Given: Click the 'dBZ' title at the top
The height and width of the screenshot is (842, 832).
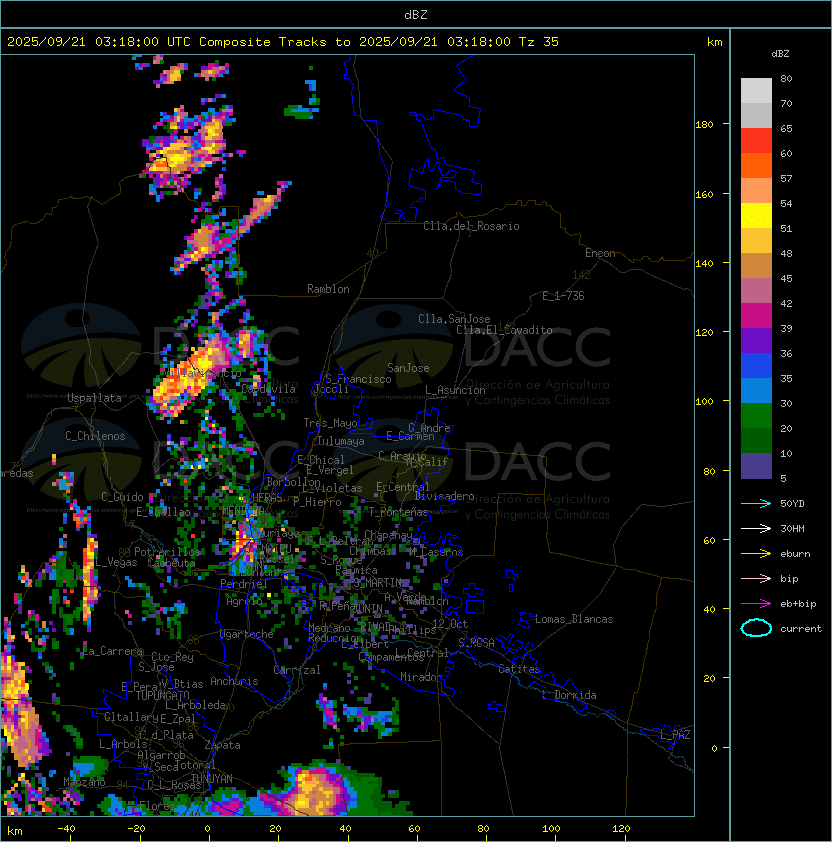Looking at the screenshot, I should point(416,14).
